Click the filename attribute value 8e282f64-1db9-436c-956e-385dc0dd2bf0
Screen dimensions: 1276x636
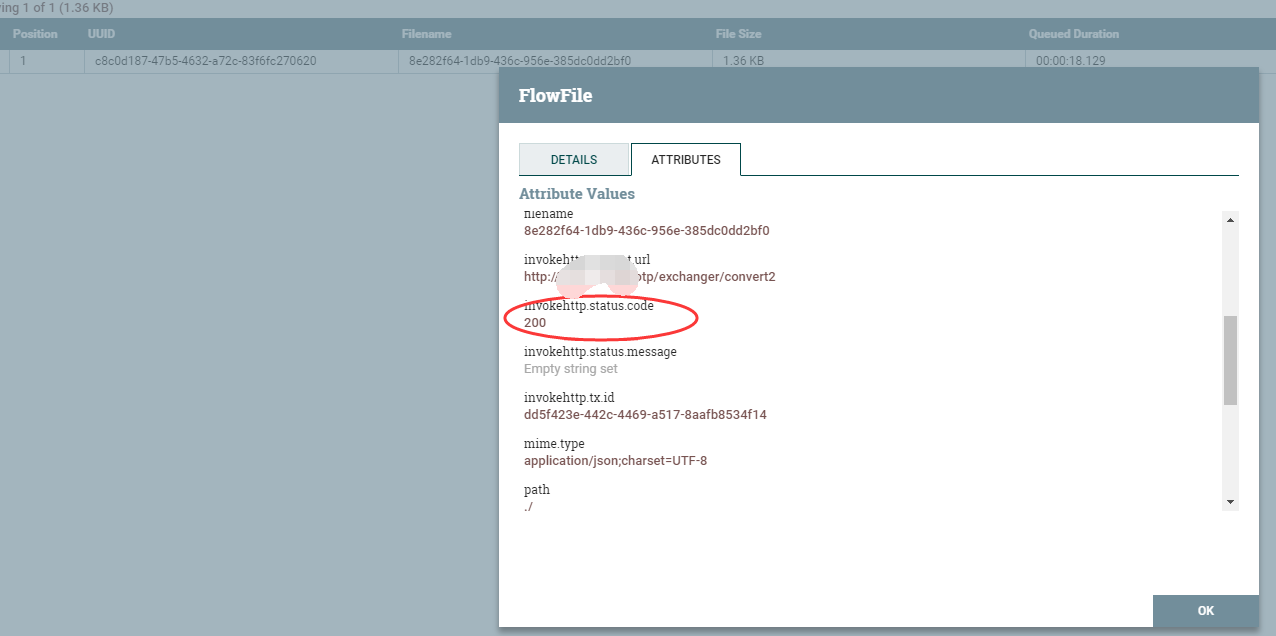tap(646, 230)
